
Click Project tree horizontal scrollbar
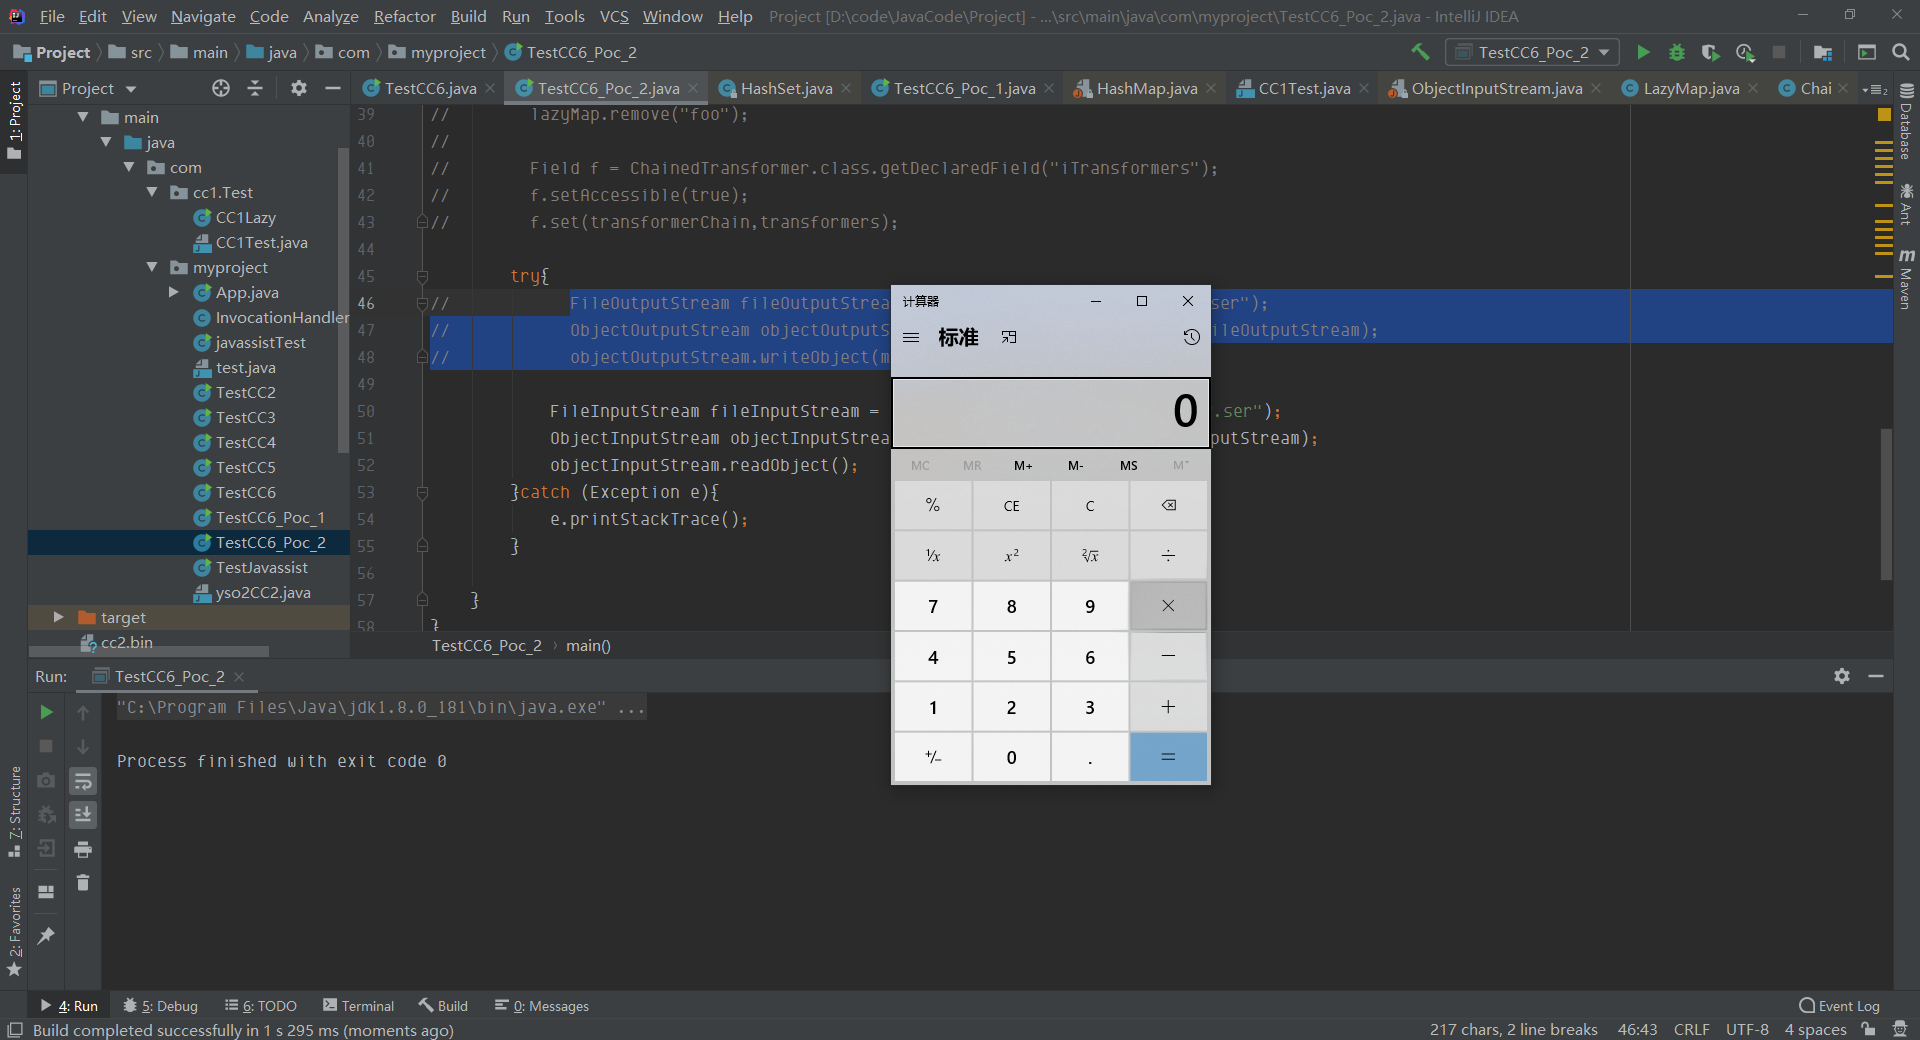point(151,651)
